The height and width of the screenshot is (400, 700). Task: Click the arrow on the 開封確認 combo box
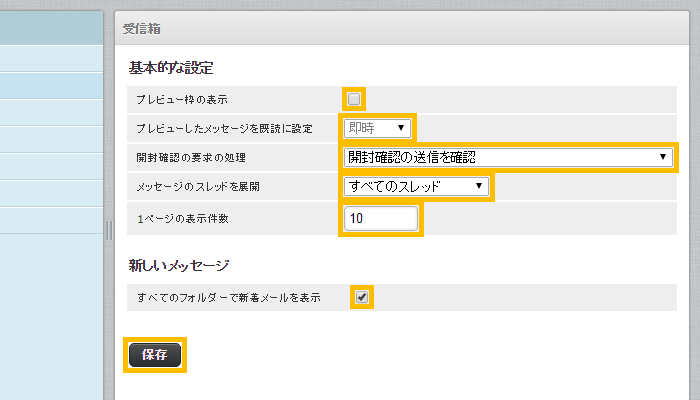663,157
